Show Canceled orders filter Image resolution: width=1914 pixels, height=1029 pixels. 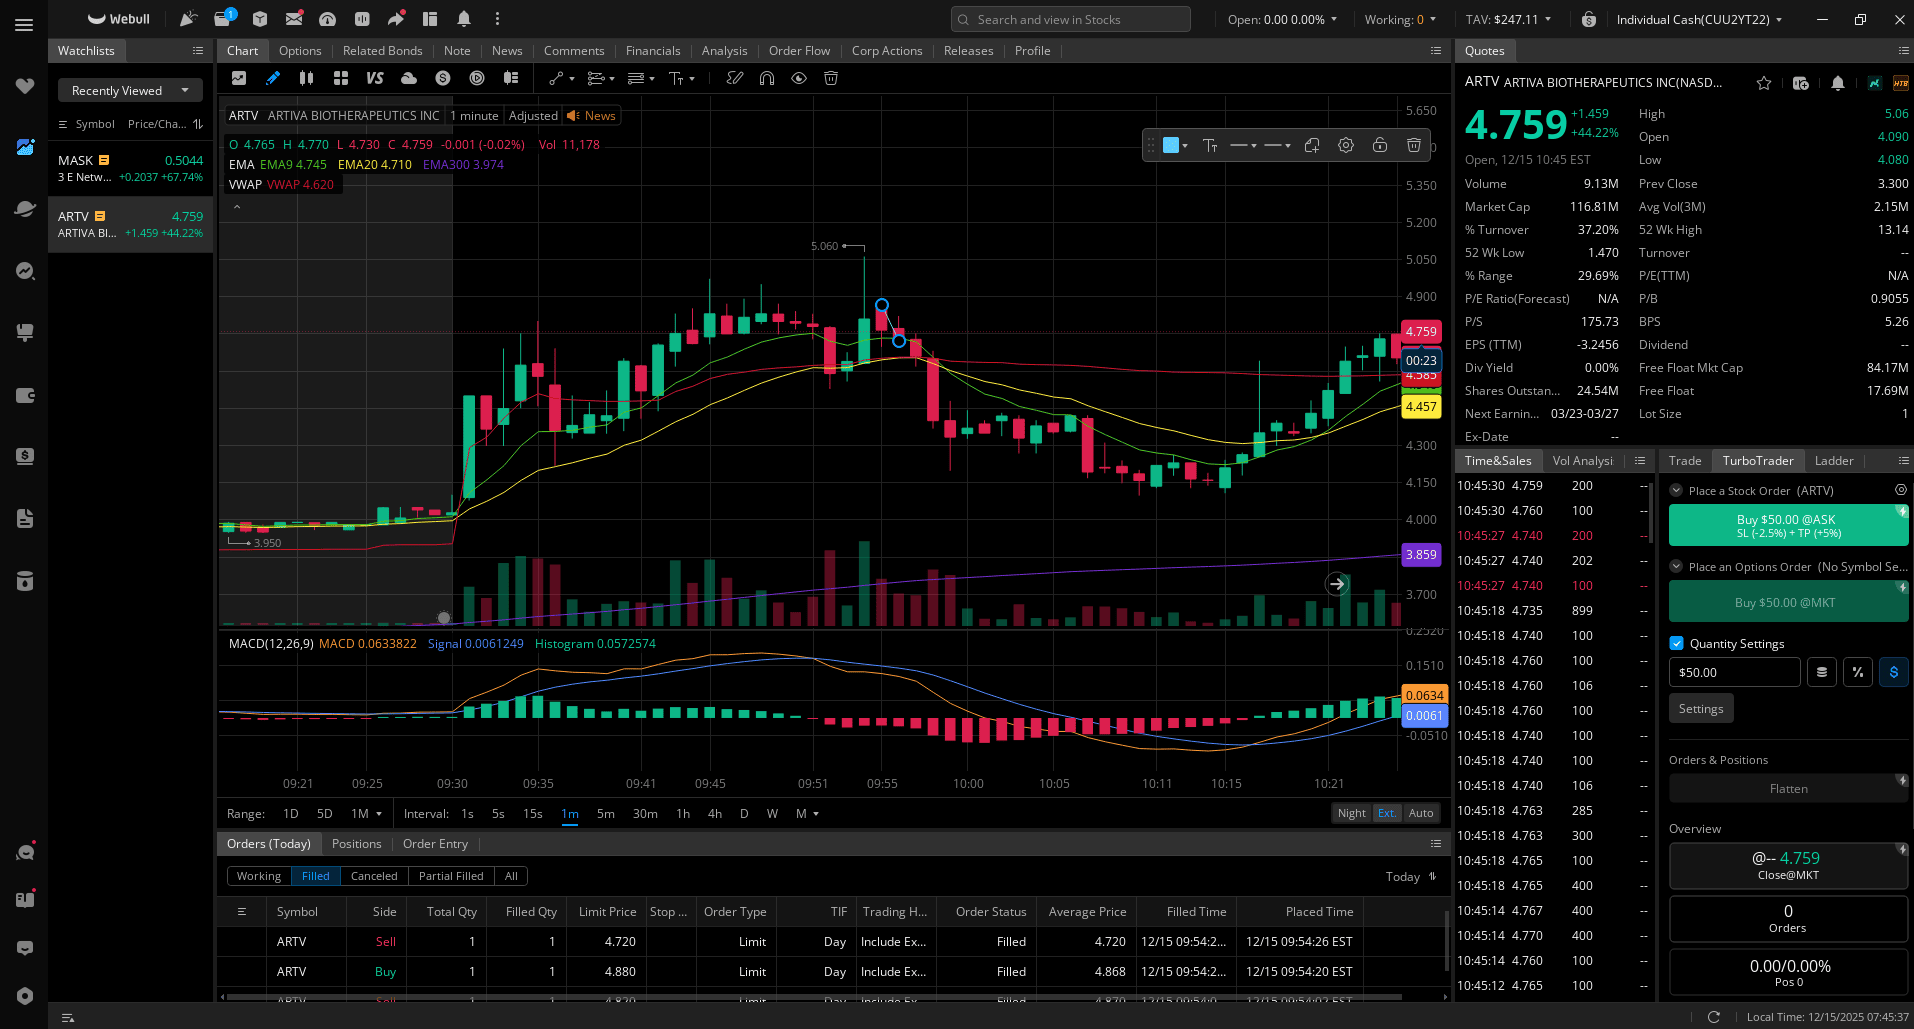click(x=374, y=876)
